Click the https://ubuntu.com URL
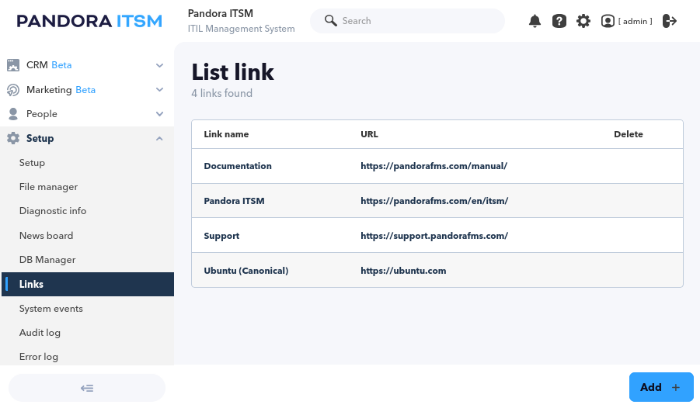The width and height of the screenshot is (700, 408). [x=403, y=271]
